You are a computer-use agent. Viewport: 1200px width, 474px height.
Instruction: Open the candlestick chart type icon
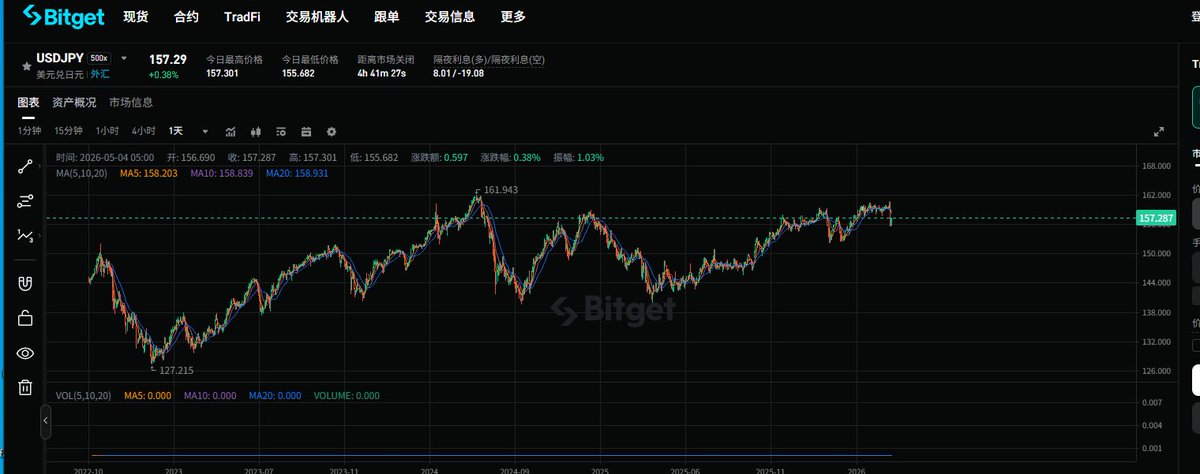pyautogui.click(x=255, y=131)
